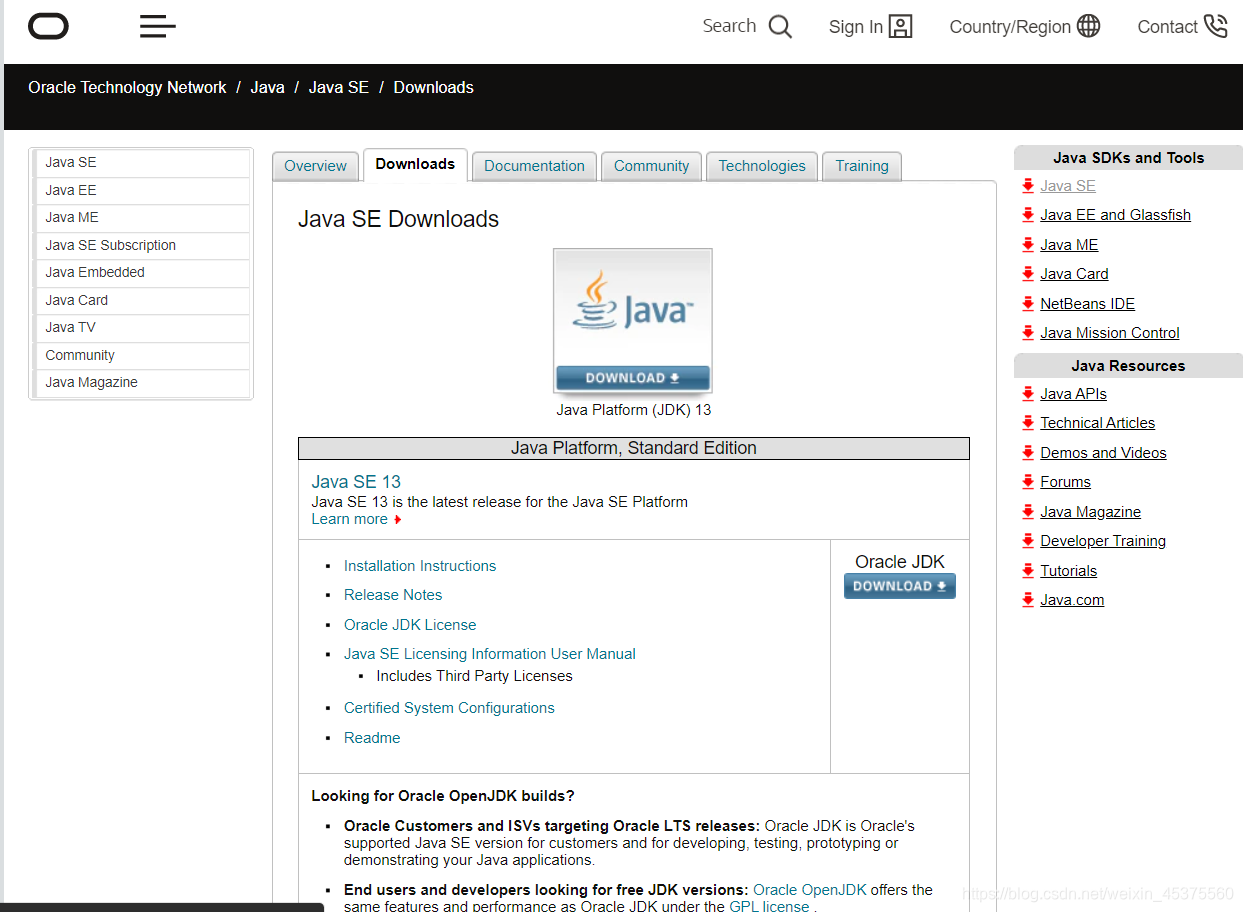Select Java SE in left sidebar
The image size is (1243, 912).
141,163
